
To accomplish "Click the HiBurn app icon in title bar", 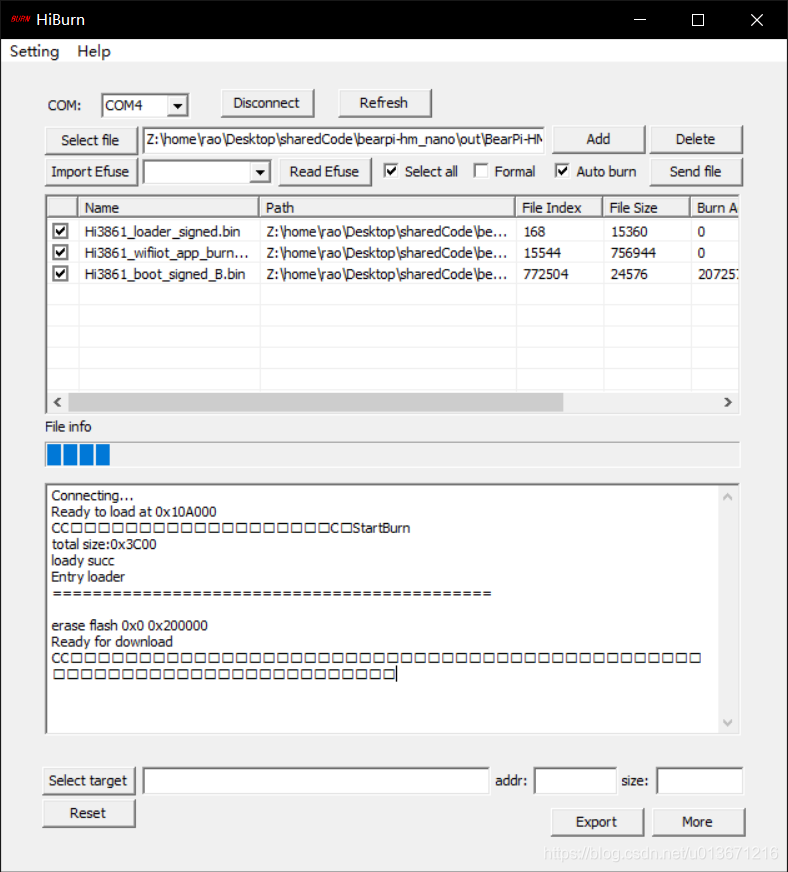I will [19, 20].
